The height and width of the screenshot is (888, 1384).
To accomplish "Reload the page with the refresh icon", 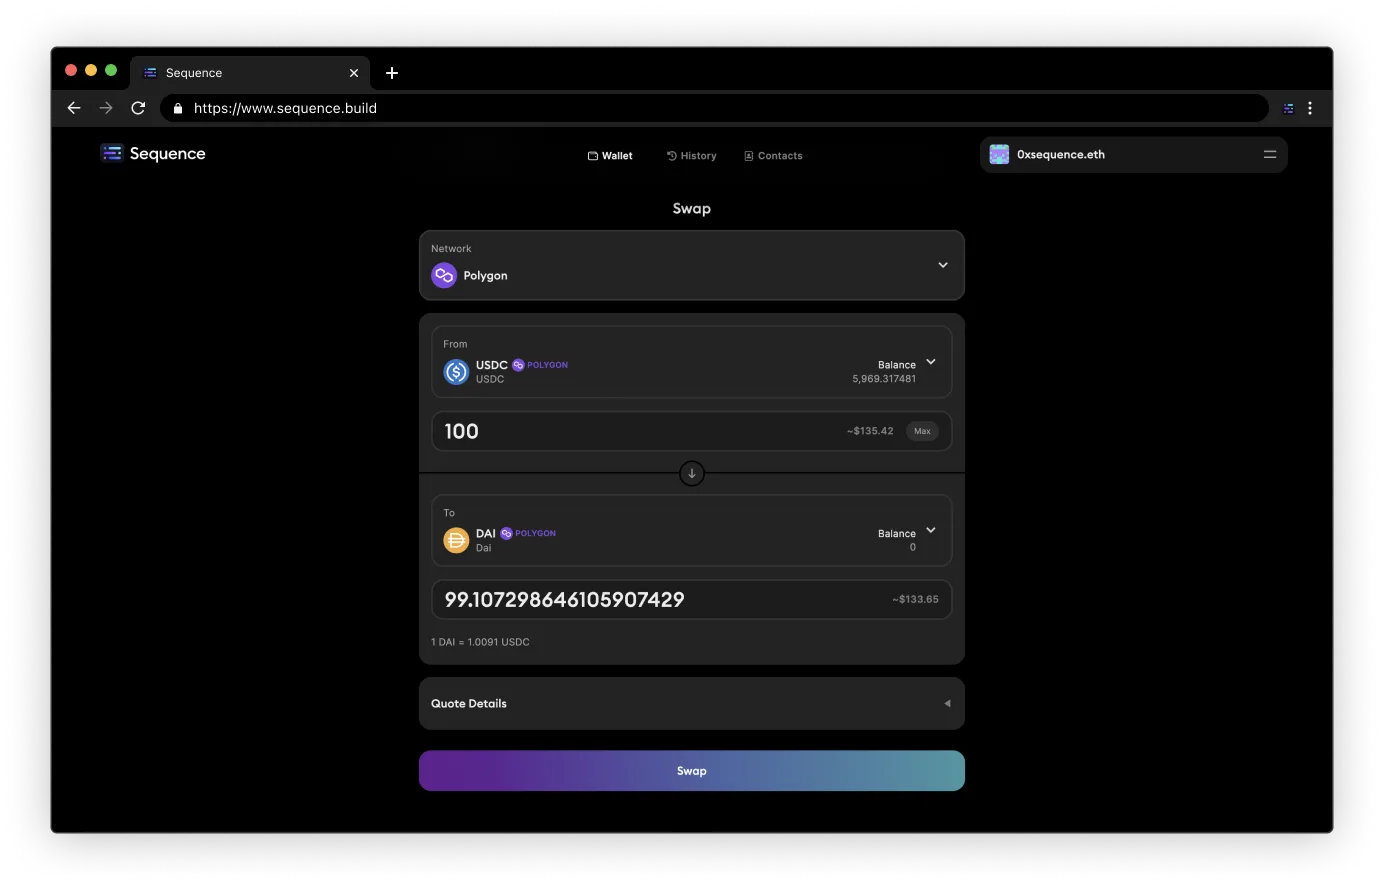I will [138, 108].
